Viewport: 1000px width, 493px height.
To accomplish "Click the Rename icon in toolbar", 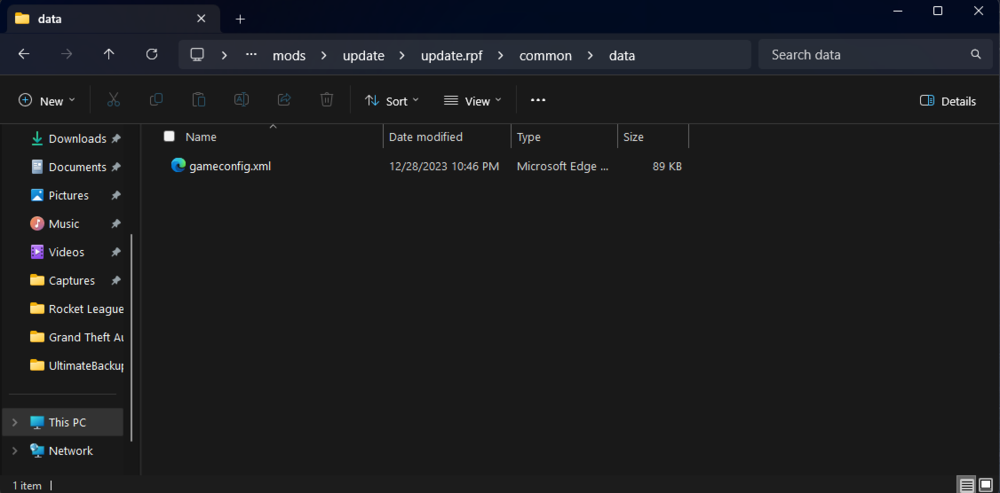I will 241,100.
